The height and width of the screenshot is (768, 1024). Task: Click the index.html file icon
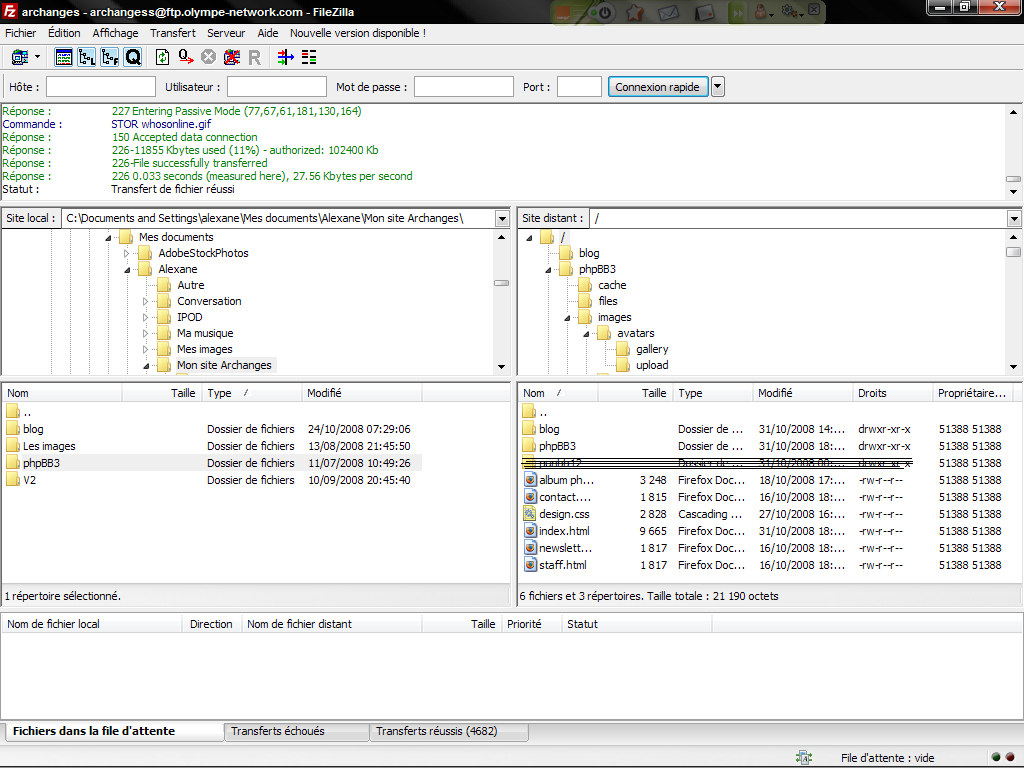[x=530, y=531]
